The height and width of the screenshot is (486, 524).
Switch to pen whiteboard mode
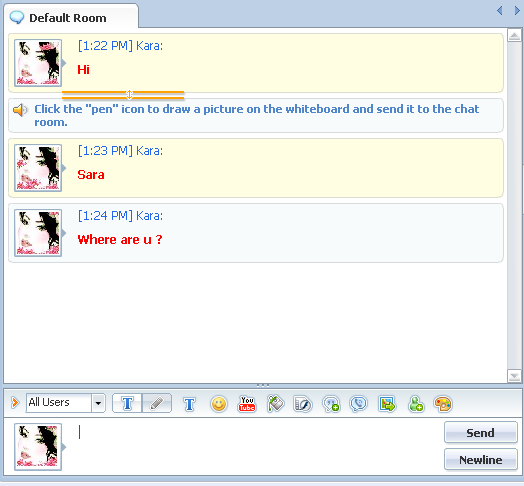pyautogui.click(x=157, y=403)
